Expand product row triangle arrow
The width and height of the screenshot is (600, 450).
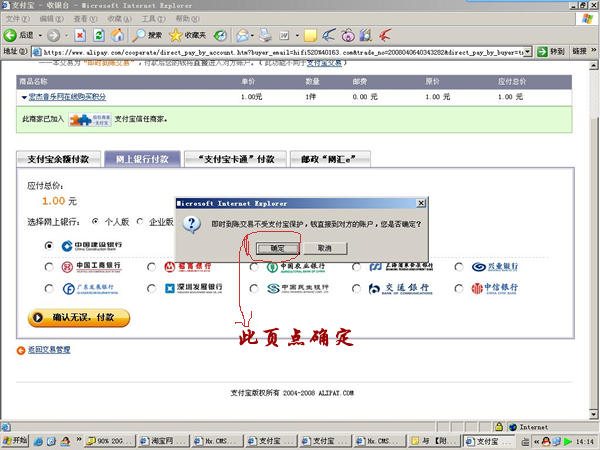coord(24,98)
